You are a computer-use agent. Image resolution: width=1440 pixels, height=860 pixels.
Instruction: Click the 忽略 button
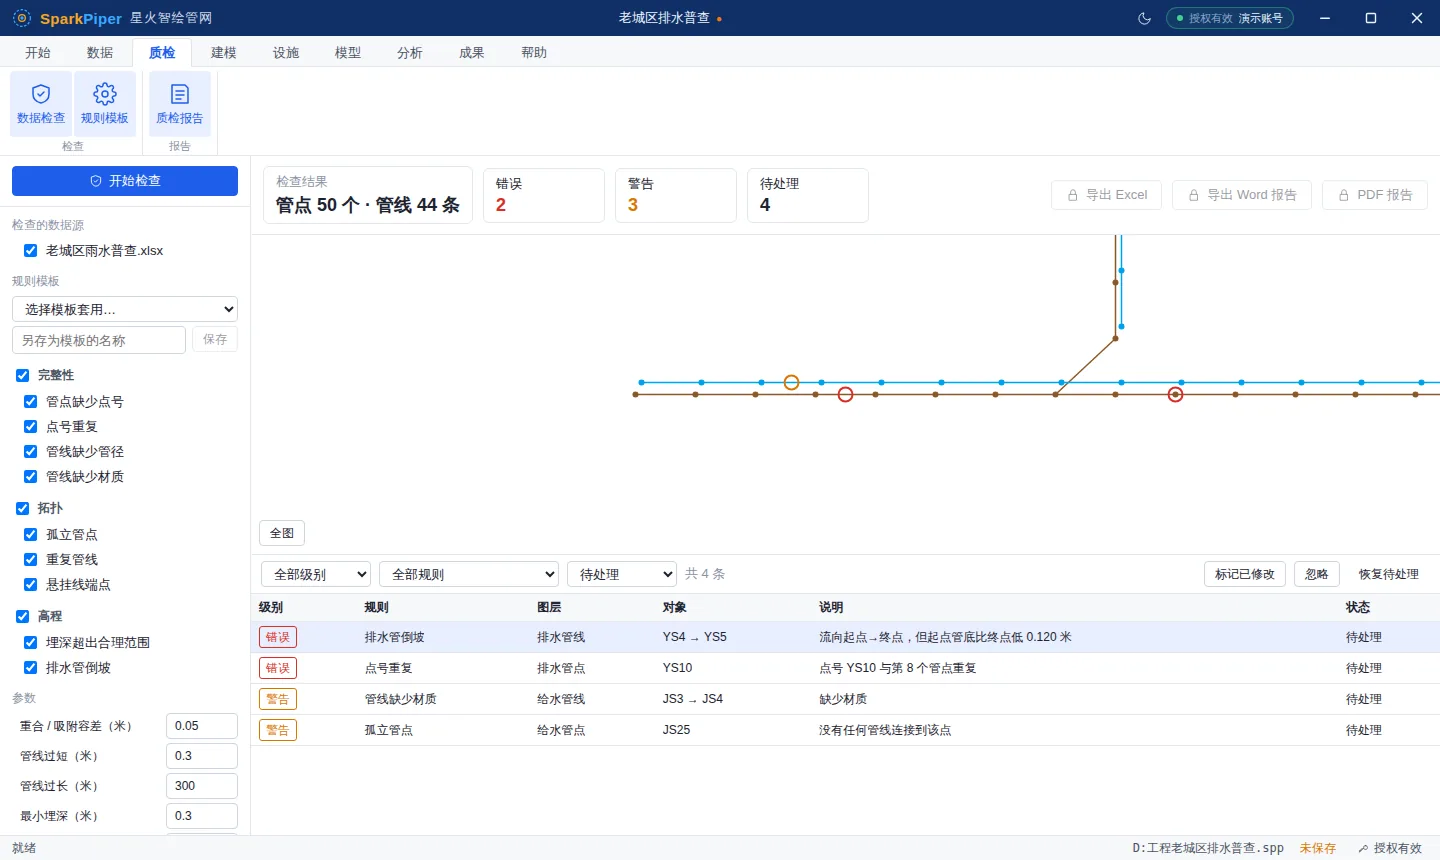(x=1317, y=574)
